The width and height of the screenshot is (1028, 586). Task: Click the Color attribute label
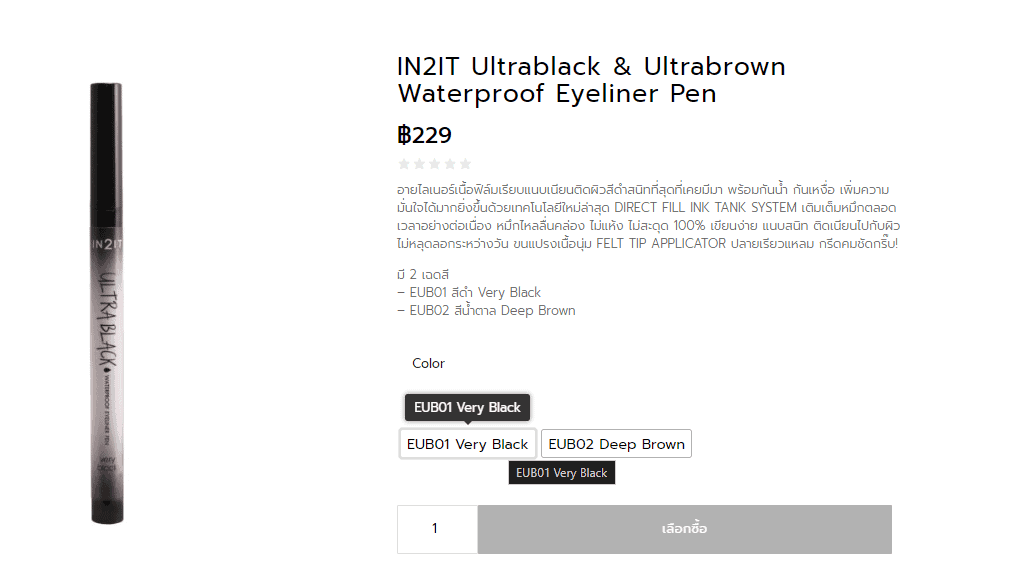428,363
